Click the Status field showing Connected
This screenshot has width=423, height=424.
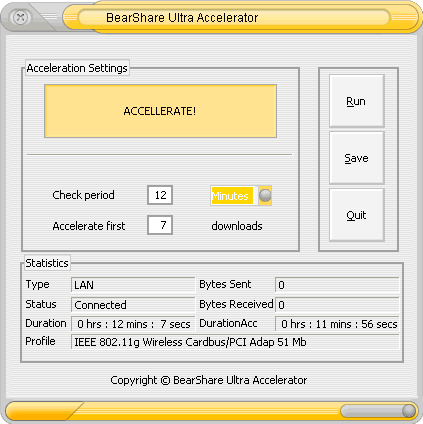coord(133,305)
